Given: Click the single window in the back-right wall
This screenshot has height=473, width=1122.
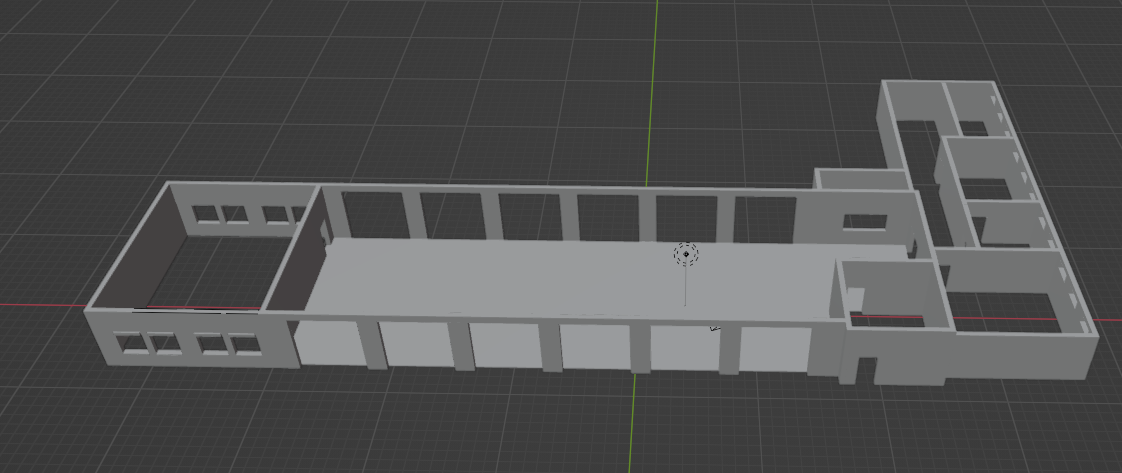Looking at the screenshot, I should click(857, 222).
